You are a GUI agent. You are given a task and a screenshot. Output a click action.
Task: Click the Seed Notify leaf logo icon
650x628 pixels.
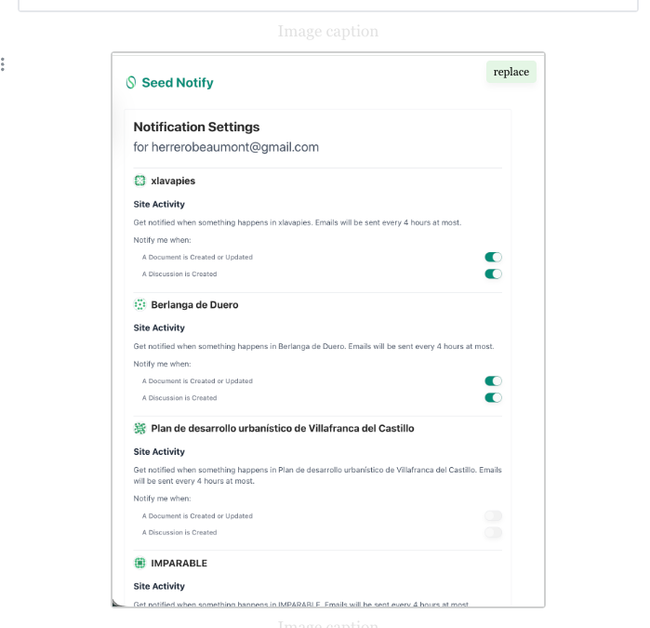coord(130,83)
